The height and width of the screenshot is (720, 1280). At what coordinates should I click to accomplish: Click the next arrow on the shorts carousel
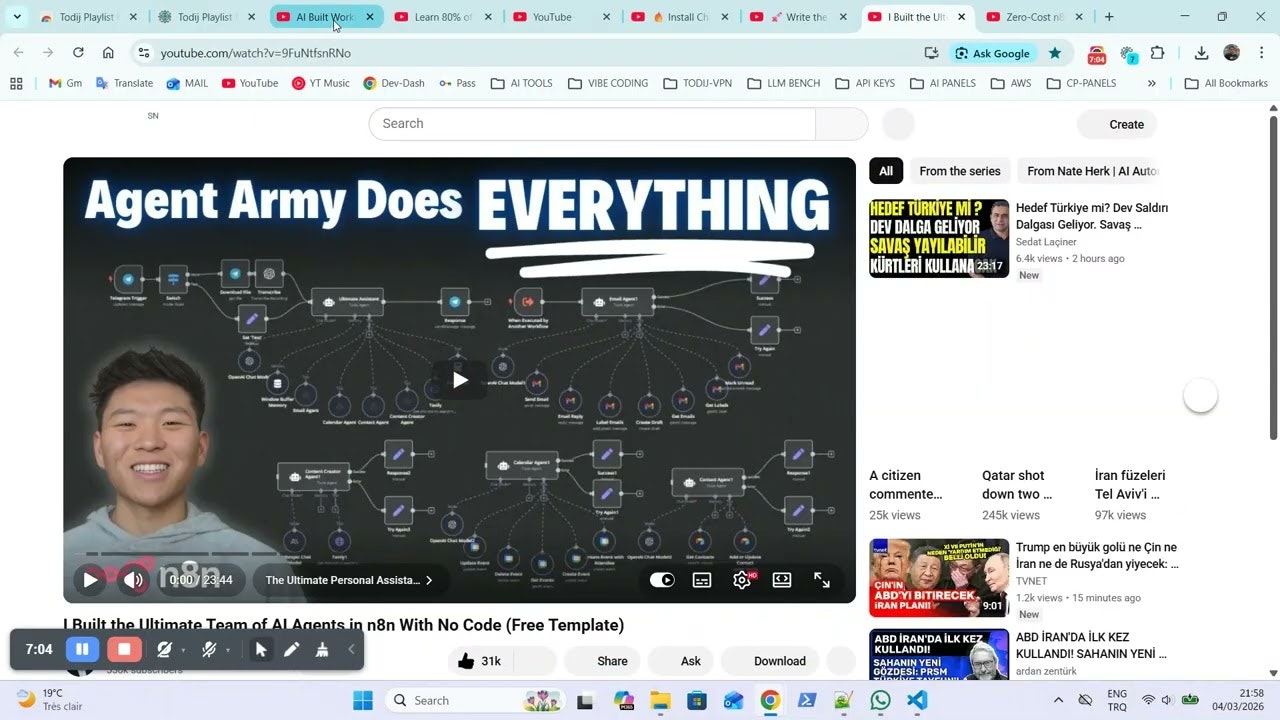pos(1200,396)
